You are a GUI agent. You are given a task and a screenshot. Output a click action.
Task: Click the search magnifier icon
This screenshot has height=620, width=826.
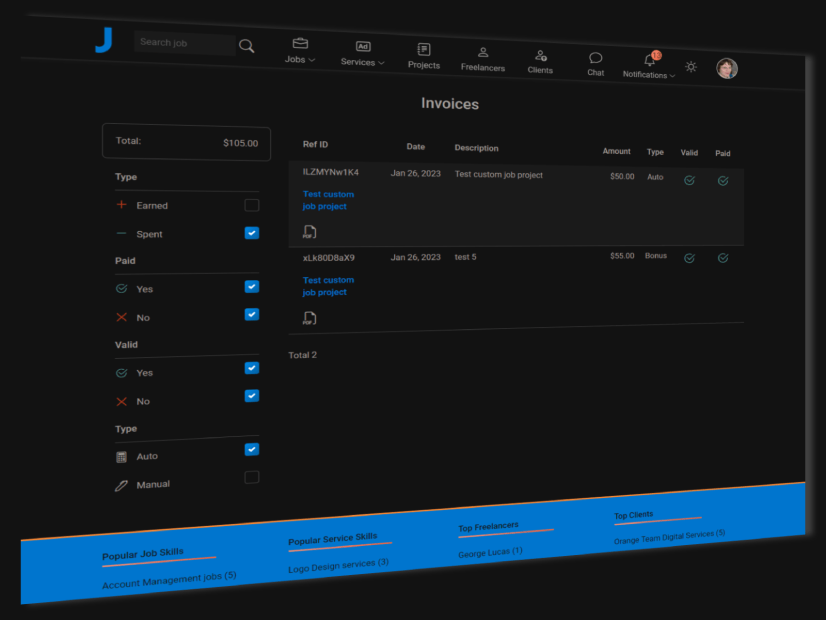point(247,46)
